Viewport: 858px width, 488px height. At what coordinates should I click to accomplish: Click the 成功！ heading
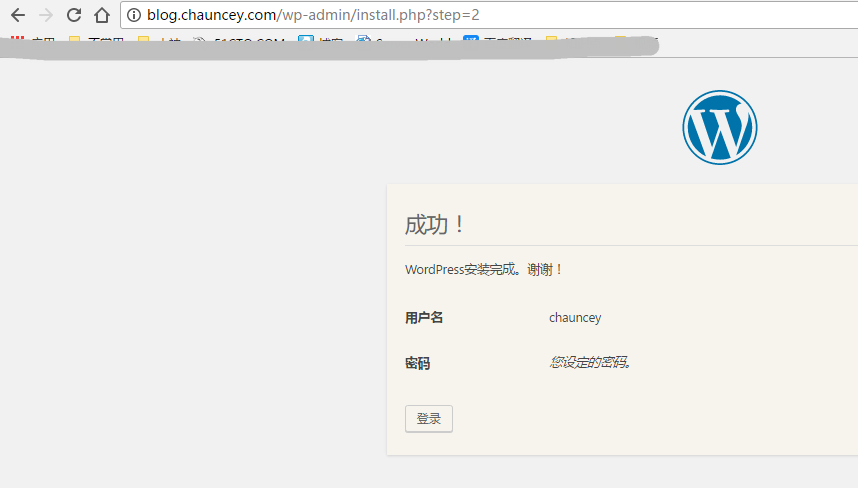point(434,225)
